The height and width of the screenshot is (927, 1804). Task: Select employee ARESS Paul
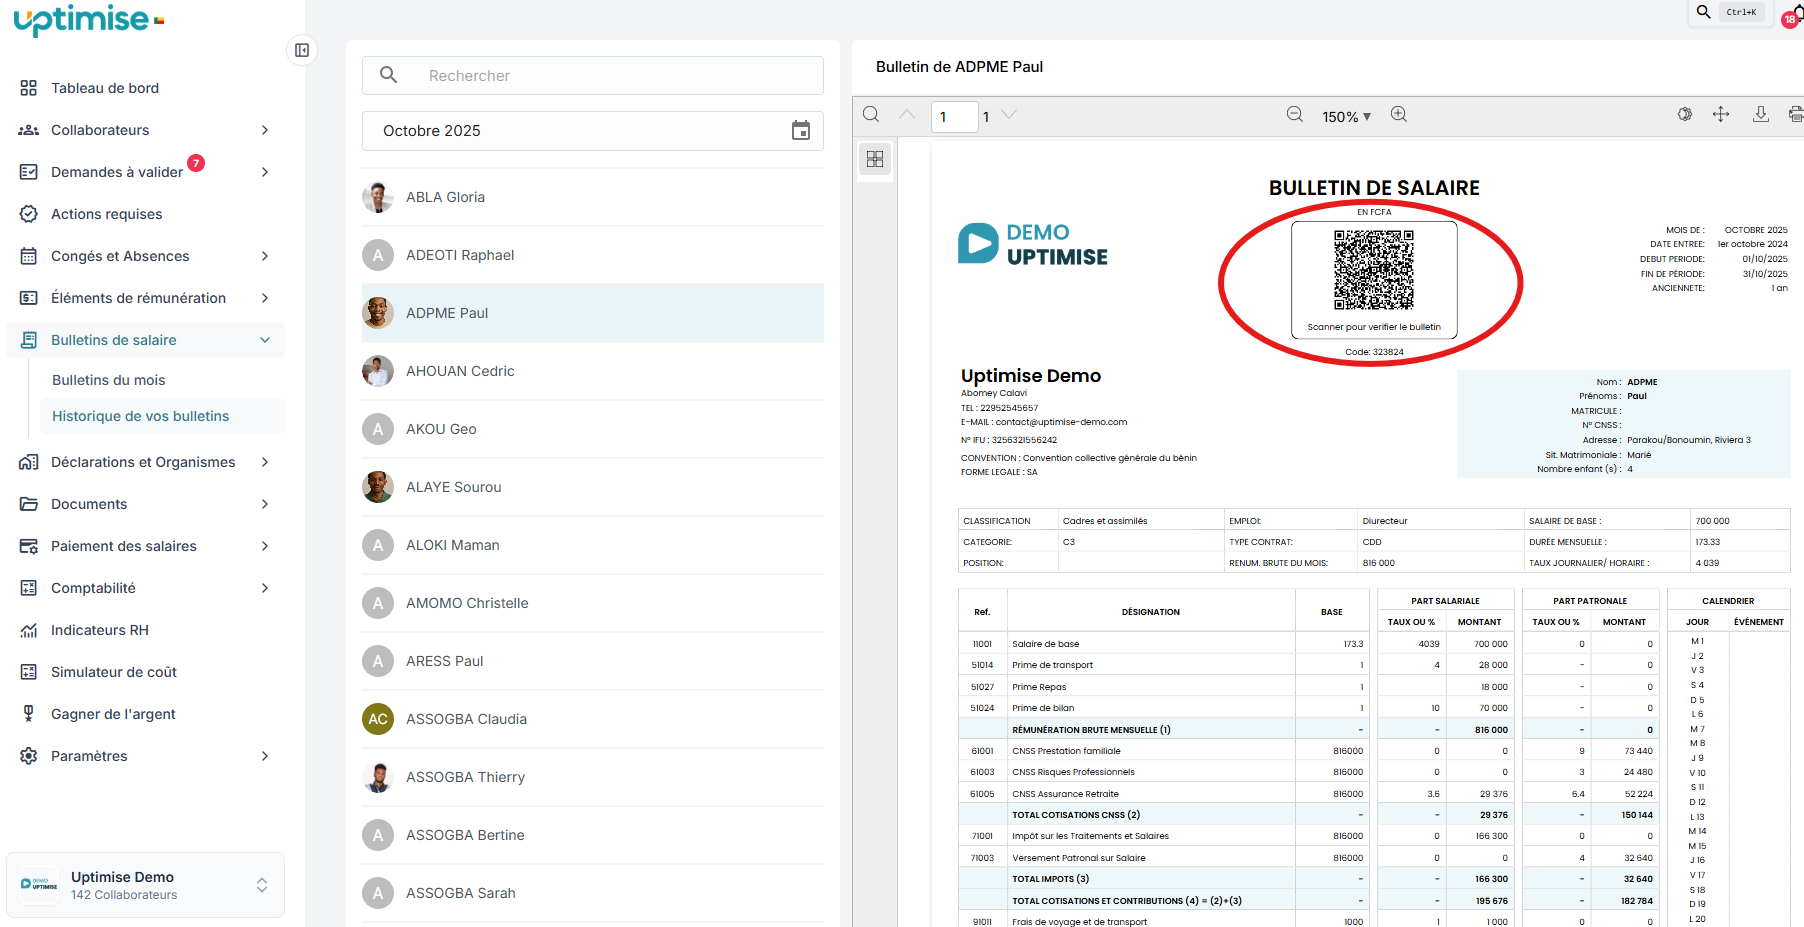[x=593, y=661]
